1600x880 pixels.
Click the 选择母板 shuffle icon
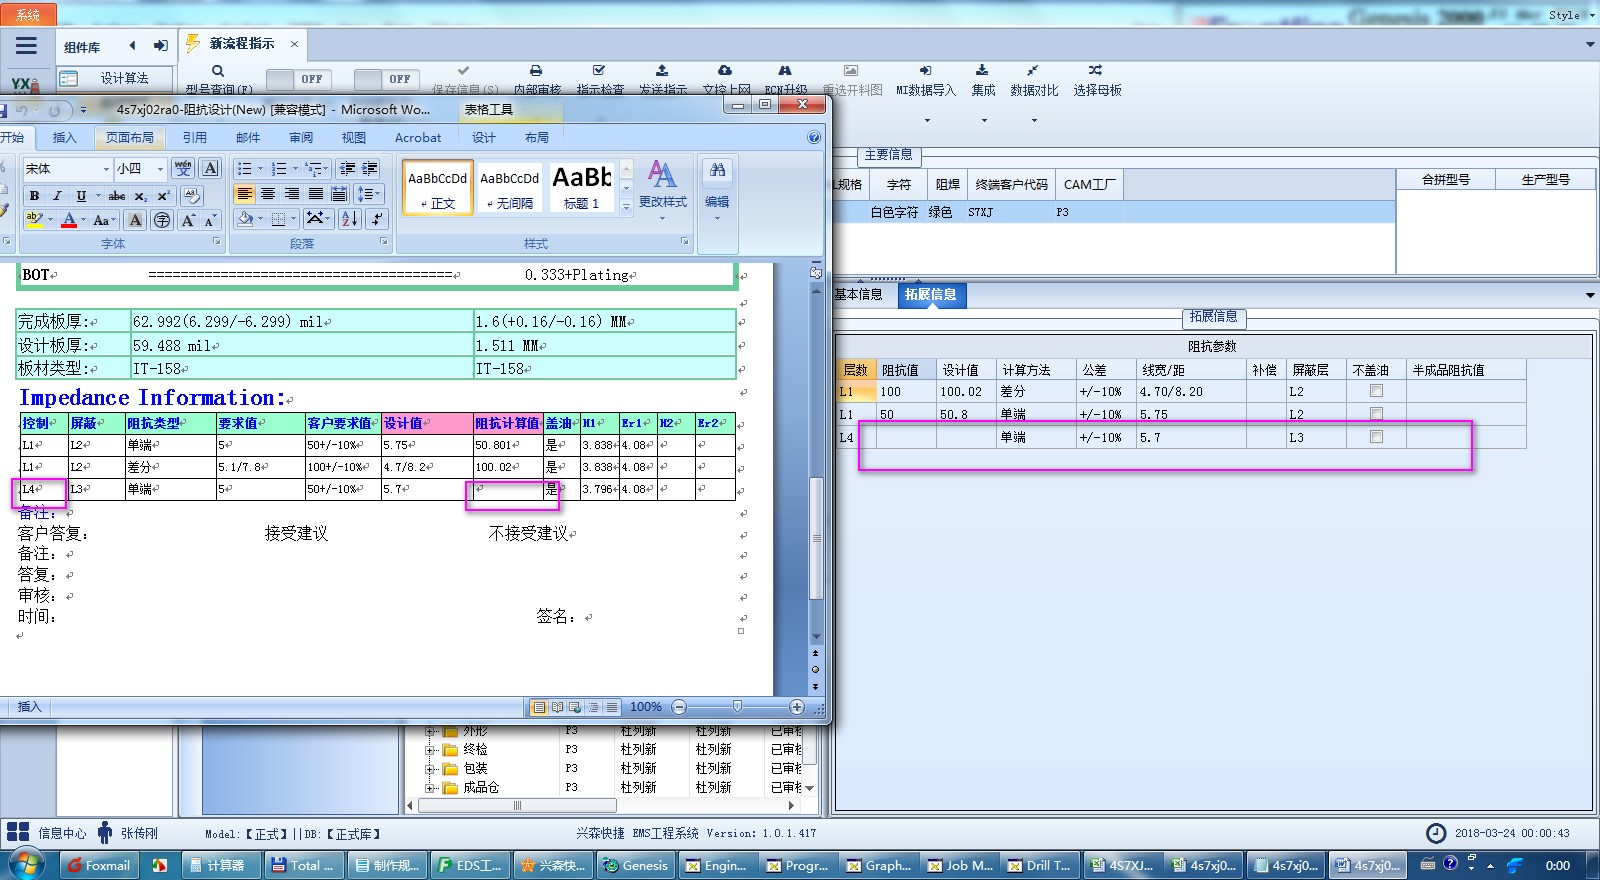1096,70
